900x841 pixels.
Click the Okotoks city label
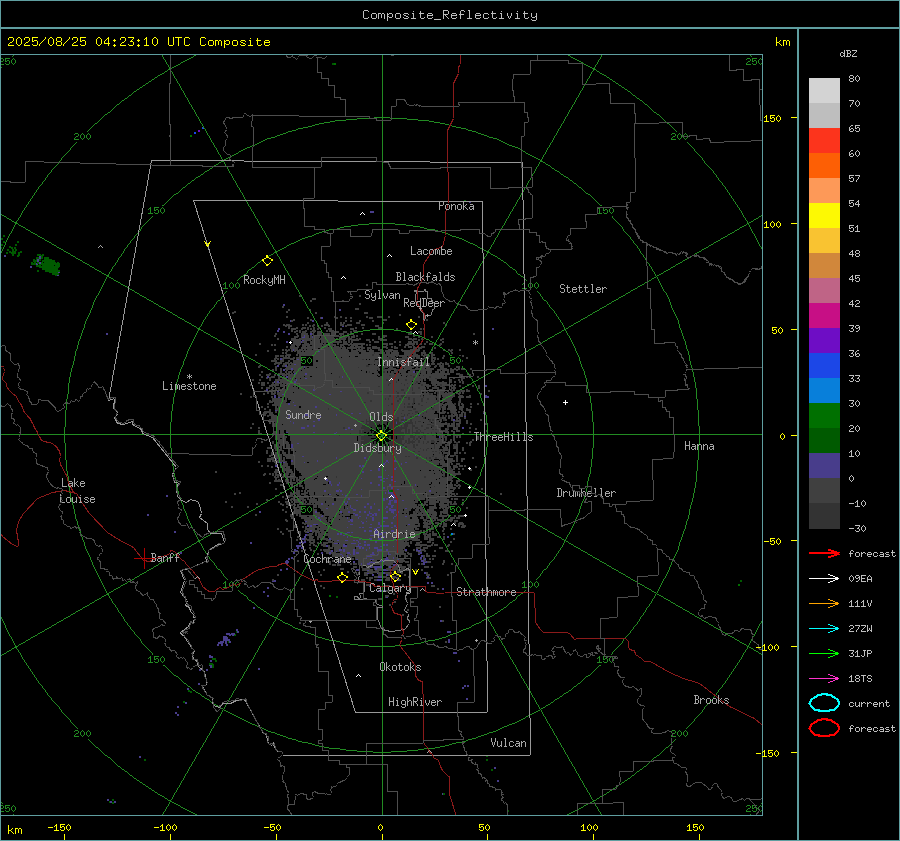click(x=400, y=667)
